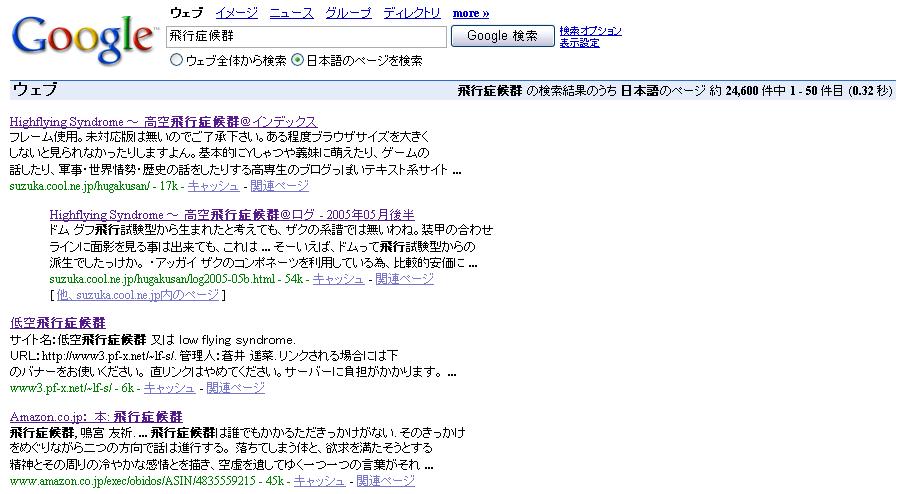Screen dimensions: 897x494
Task: Open the 低空飛行症候群 result title
Action: pos(58,323)
